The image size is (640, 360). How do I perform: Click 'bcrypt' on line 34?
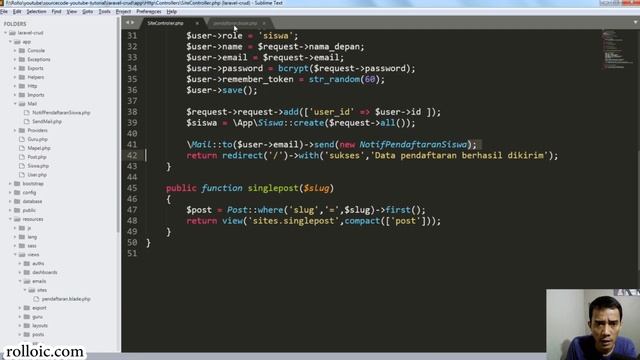click(293, 69)
